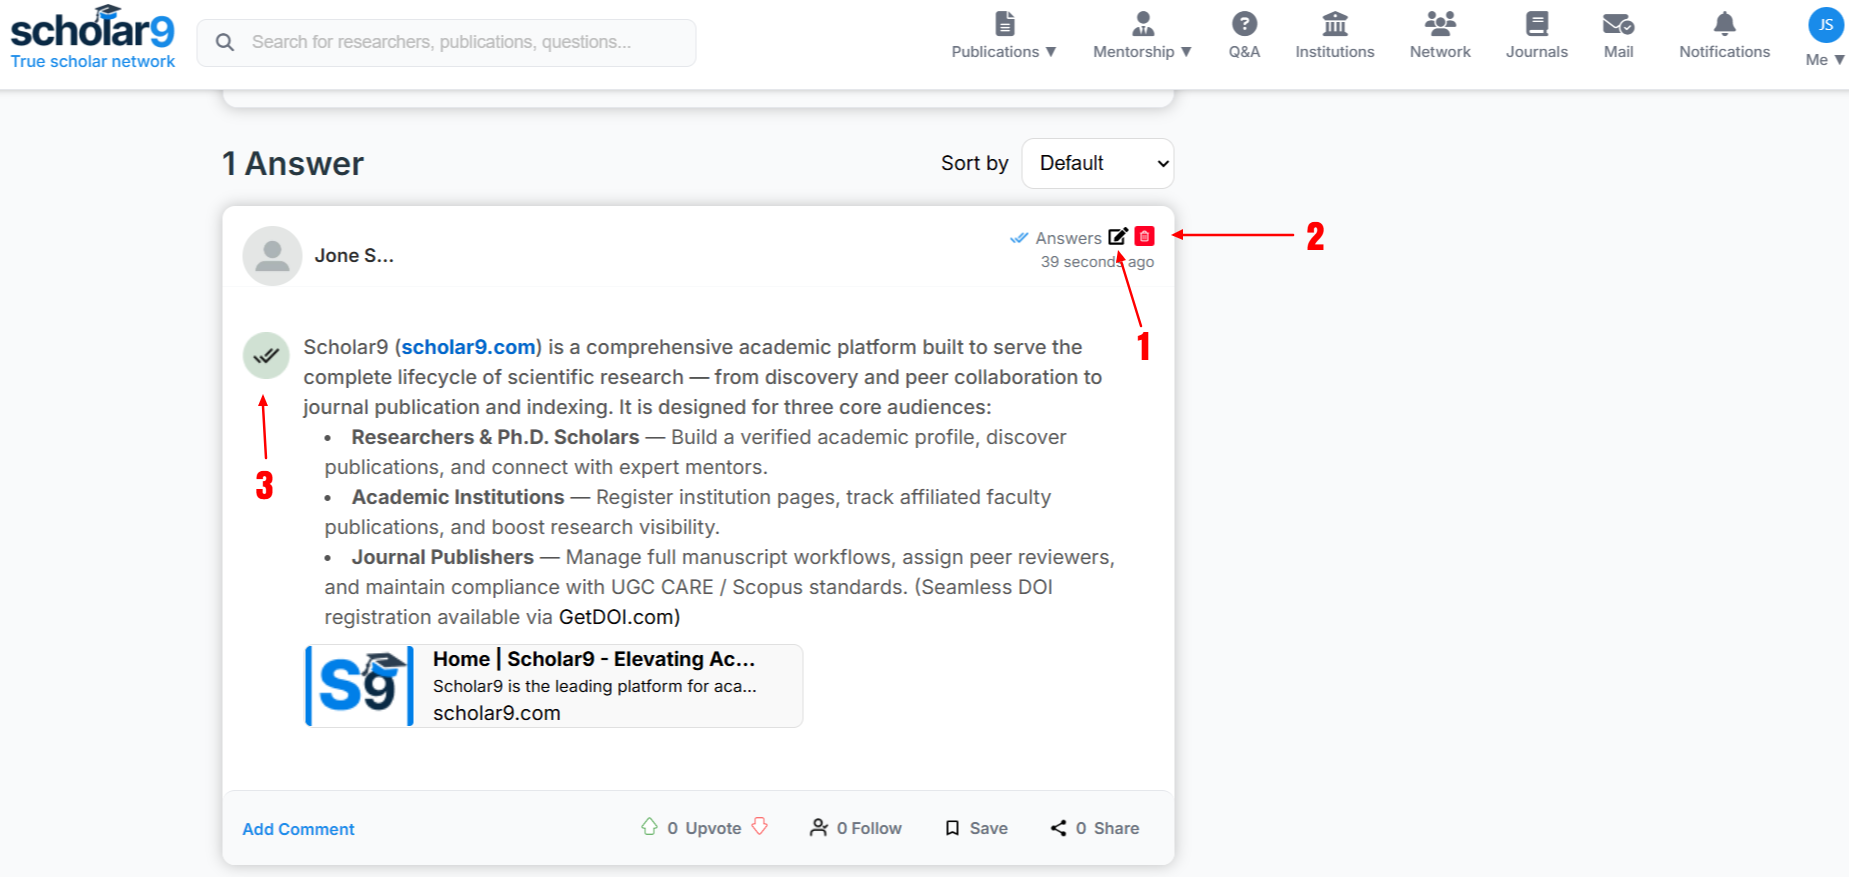
Task: Share the answer
Action: (1095, 828)
